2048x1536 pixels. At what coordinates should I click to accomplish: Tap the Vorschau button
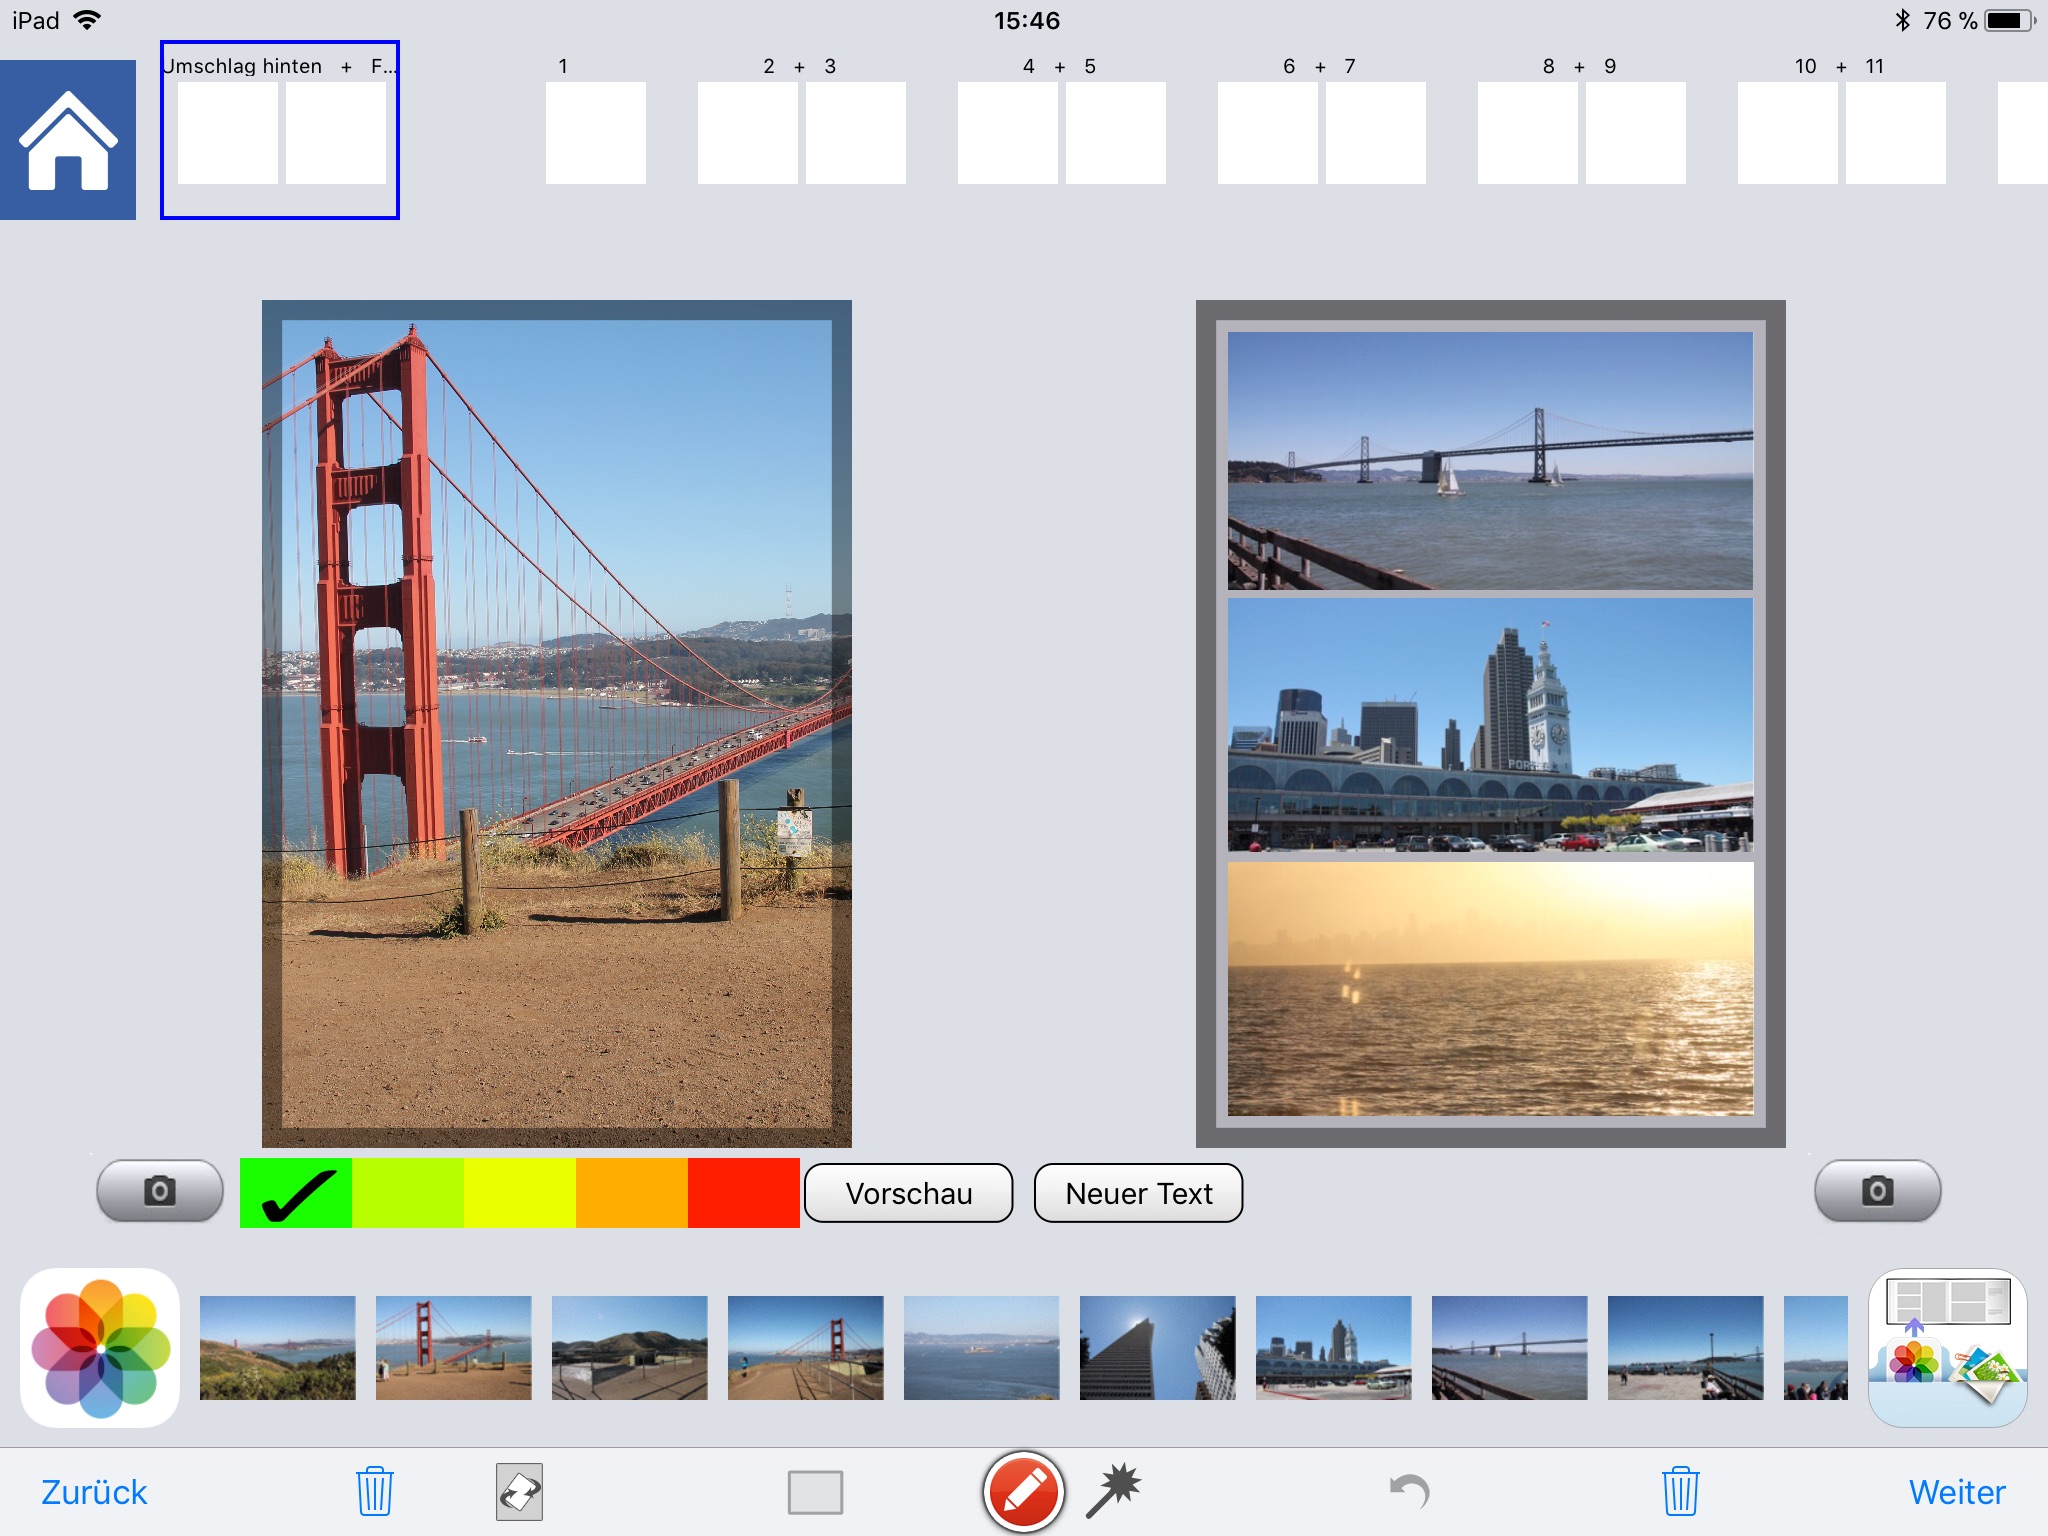click(x=909, y=1193)
